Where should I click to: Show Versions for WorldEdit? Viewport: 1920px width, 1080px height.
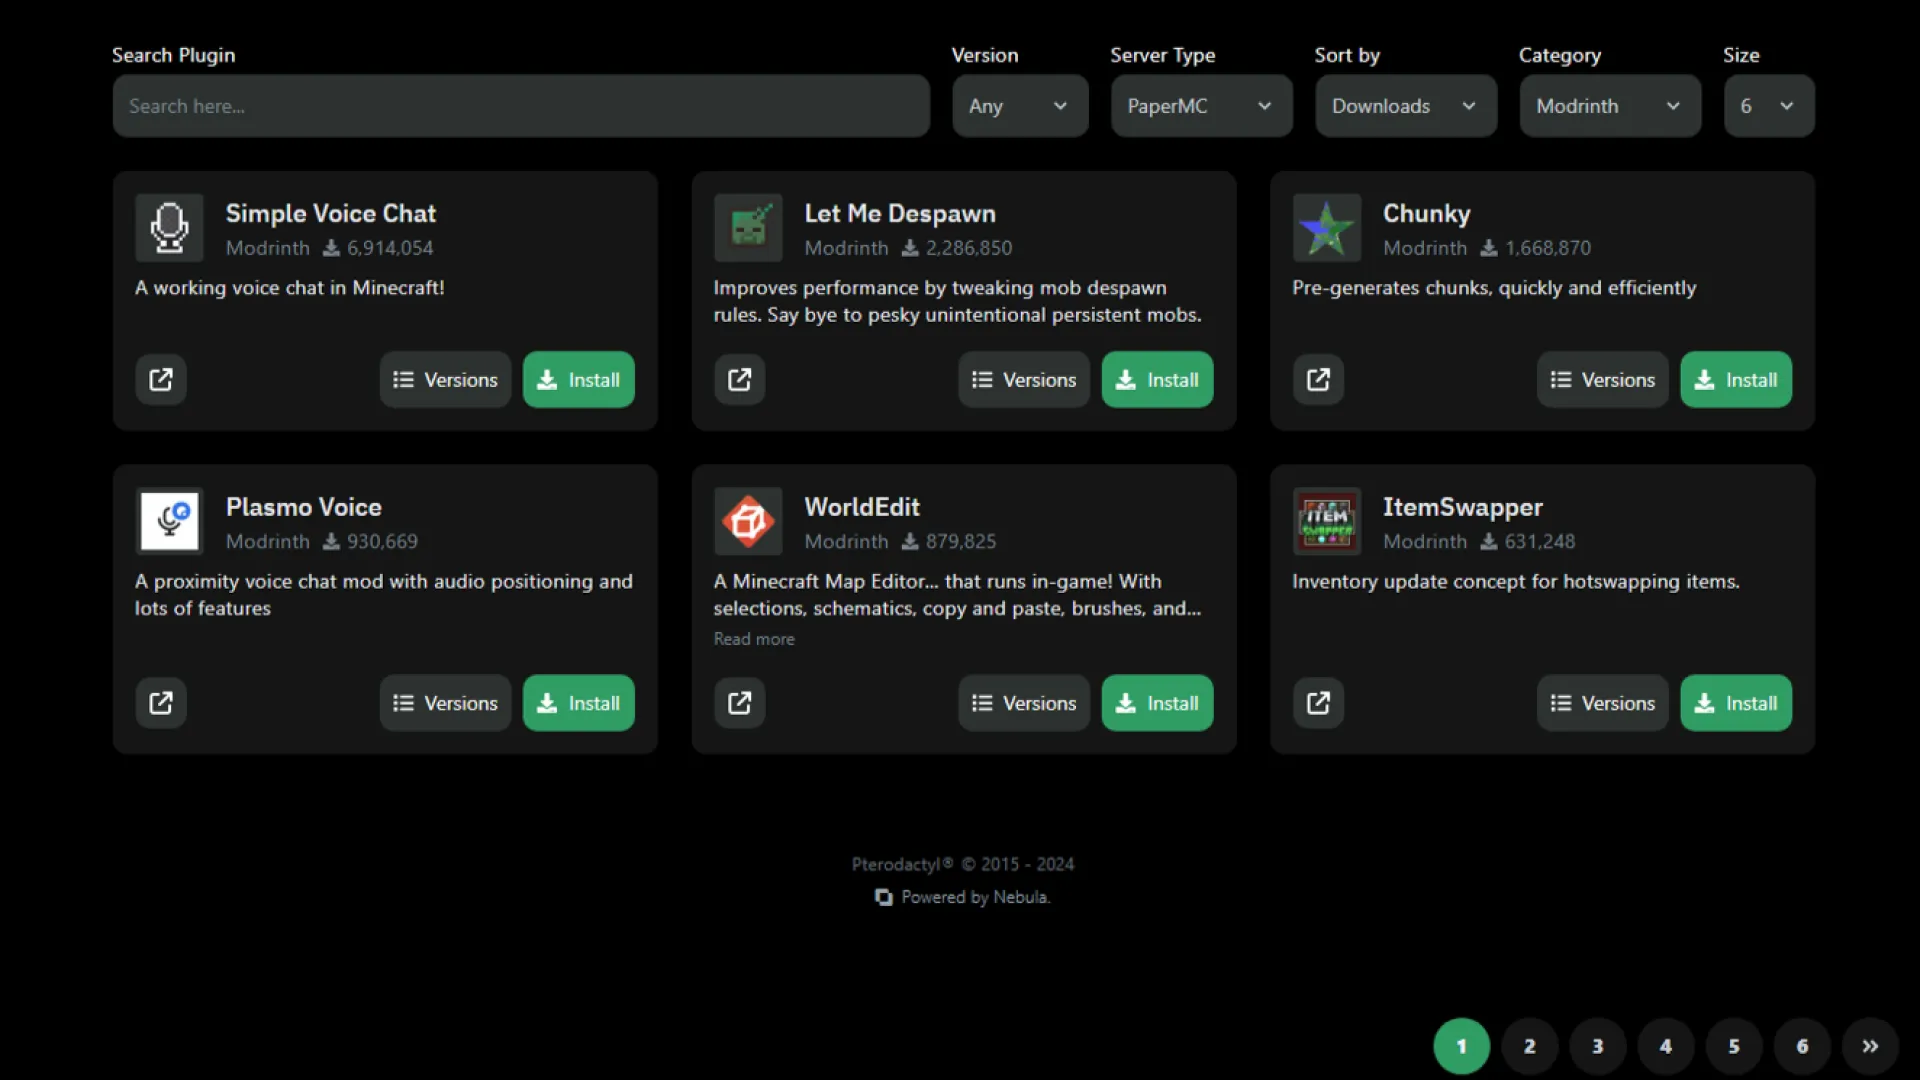(x=1023, y=703)
